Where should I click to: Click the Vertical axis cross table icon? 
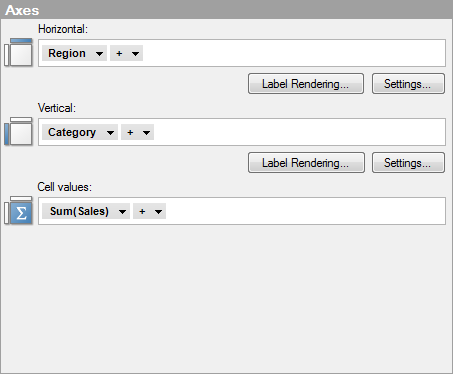pyautogui.click(x=18, y=131)
